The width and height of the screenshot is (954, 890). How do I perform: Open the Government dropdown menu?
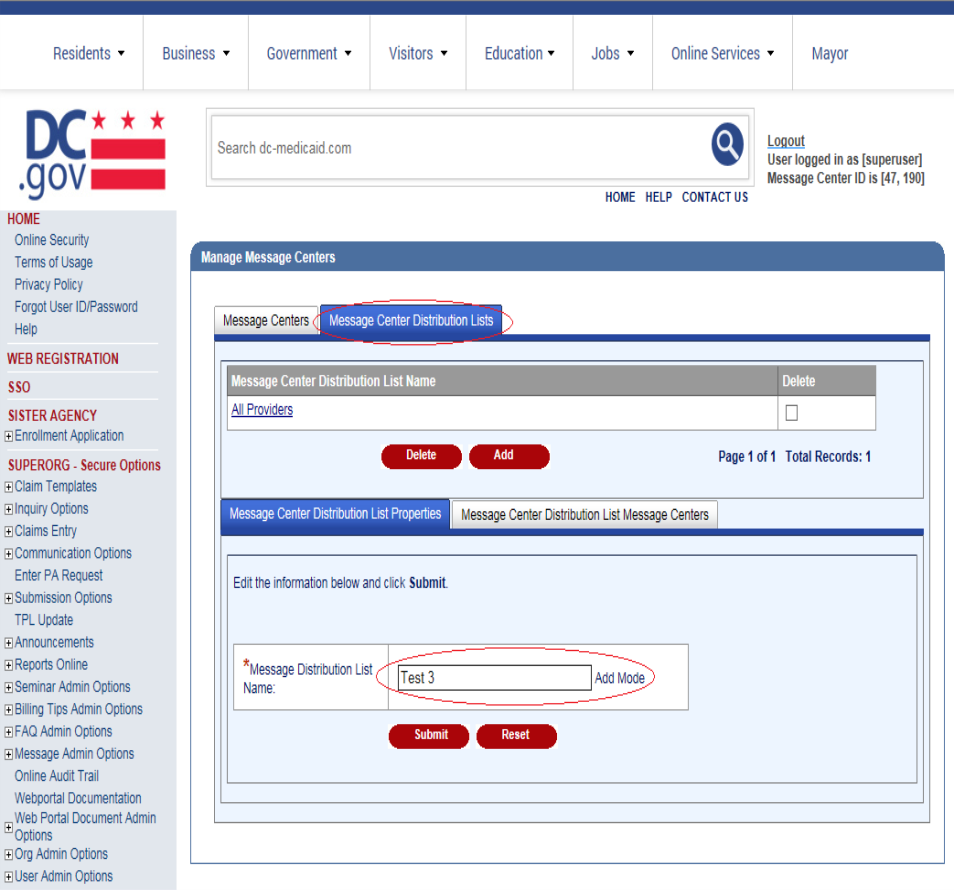[x=309, y=54]
